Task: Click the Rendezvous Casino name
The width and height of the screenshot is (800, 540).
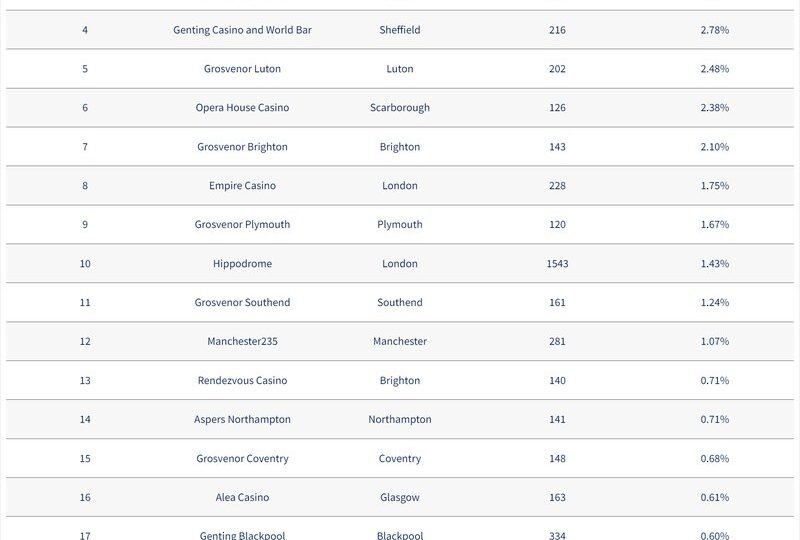Action: pos(242,380)
